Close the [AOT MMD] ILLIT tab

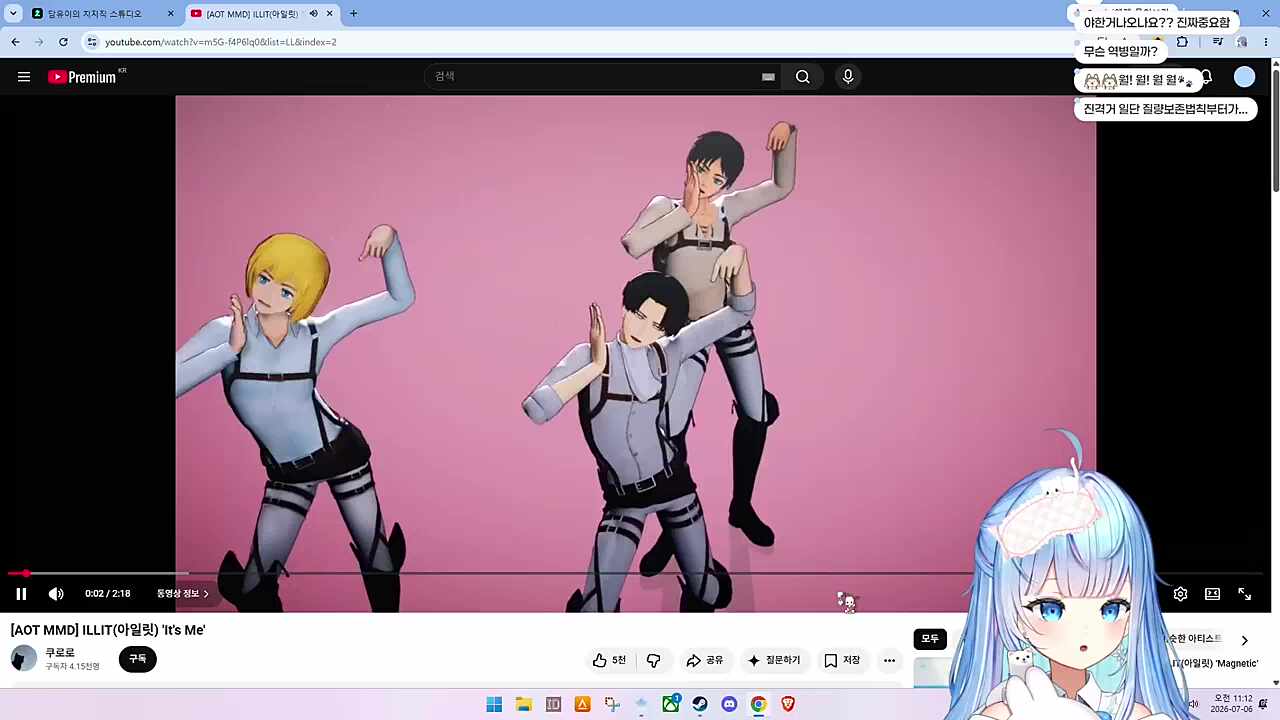[x=329, y=14]
